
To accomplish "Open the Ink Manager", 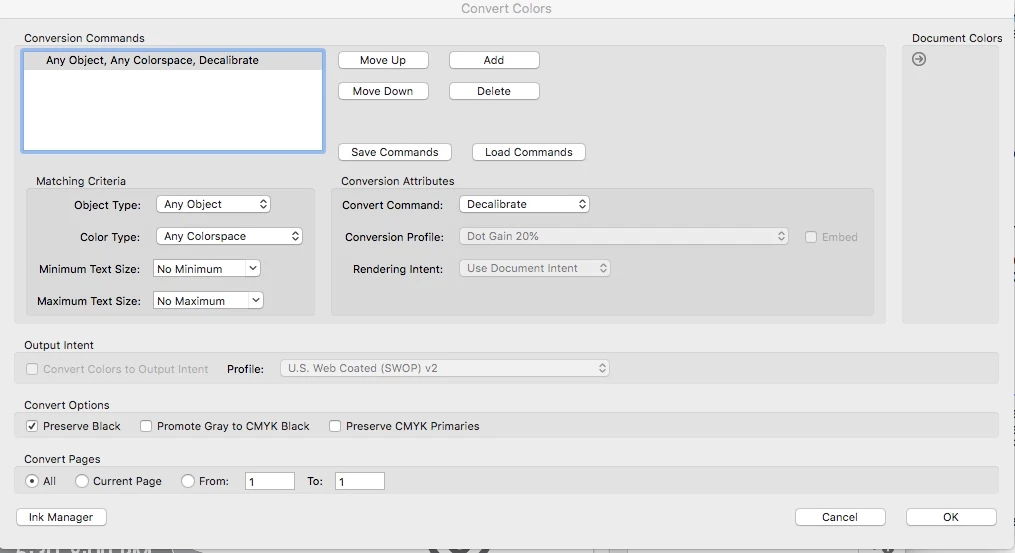I will click(x=61, y=517).
